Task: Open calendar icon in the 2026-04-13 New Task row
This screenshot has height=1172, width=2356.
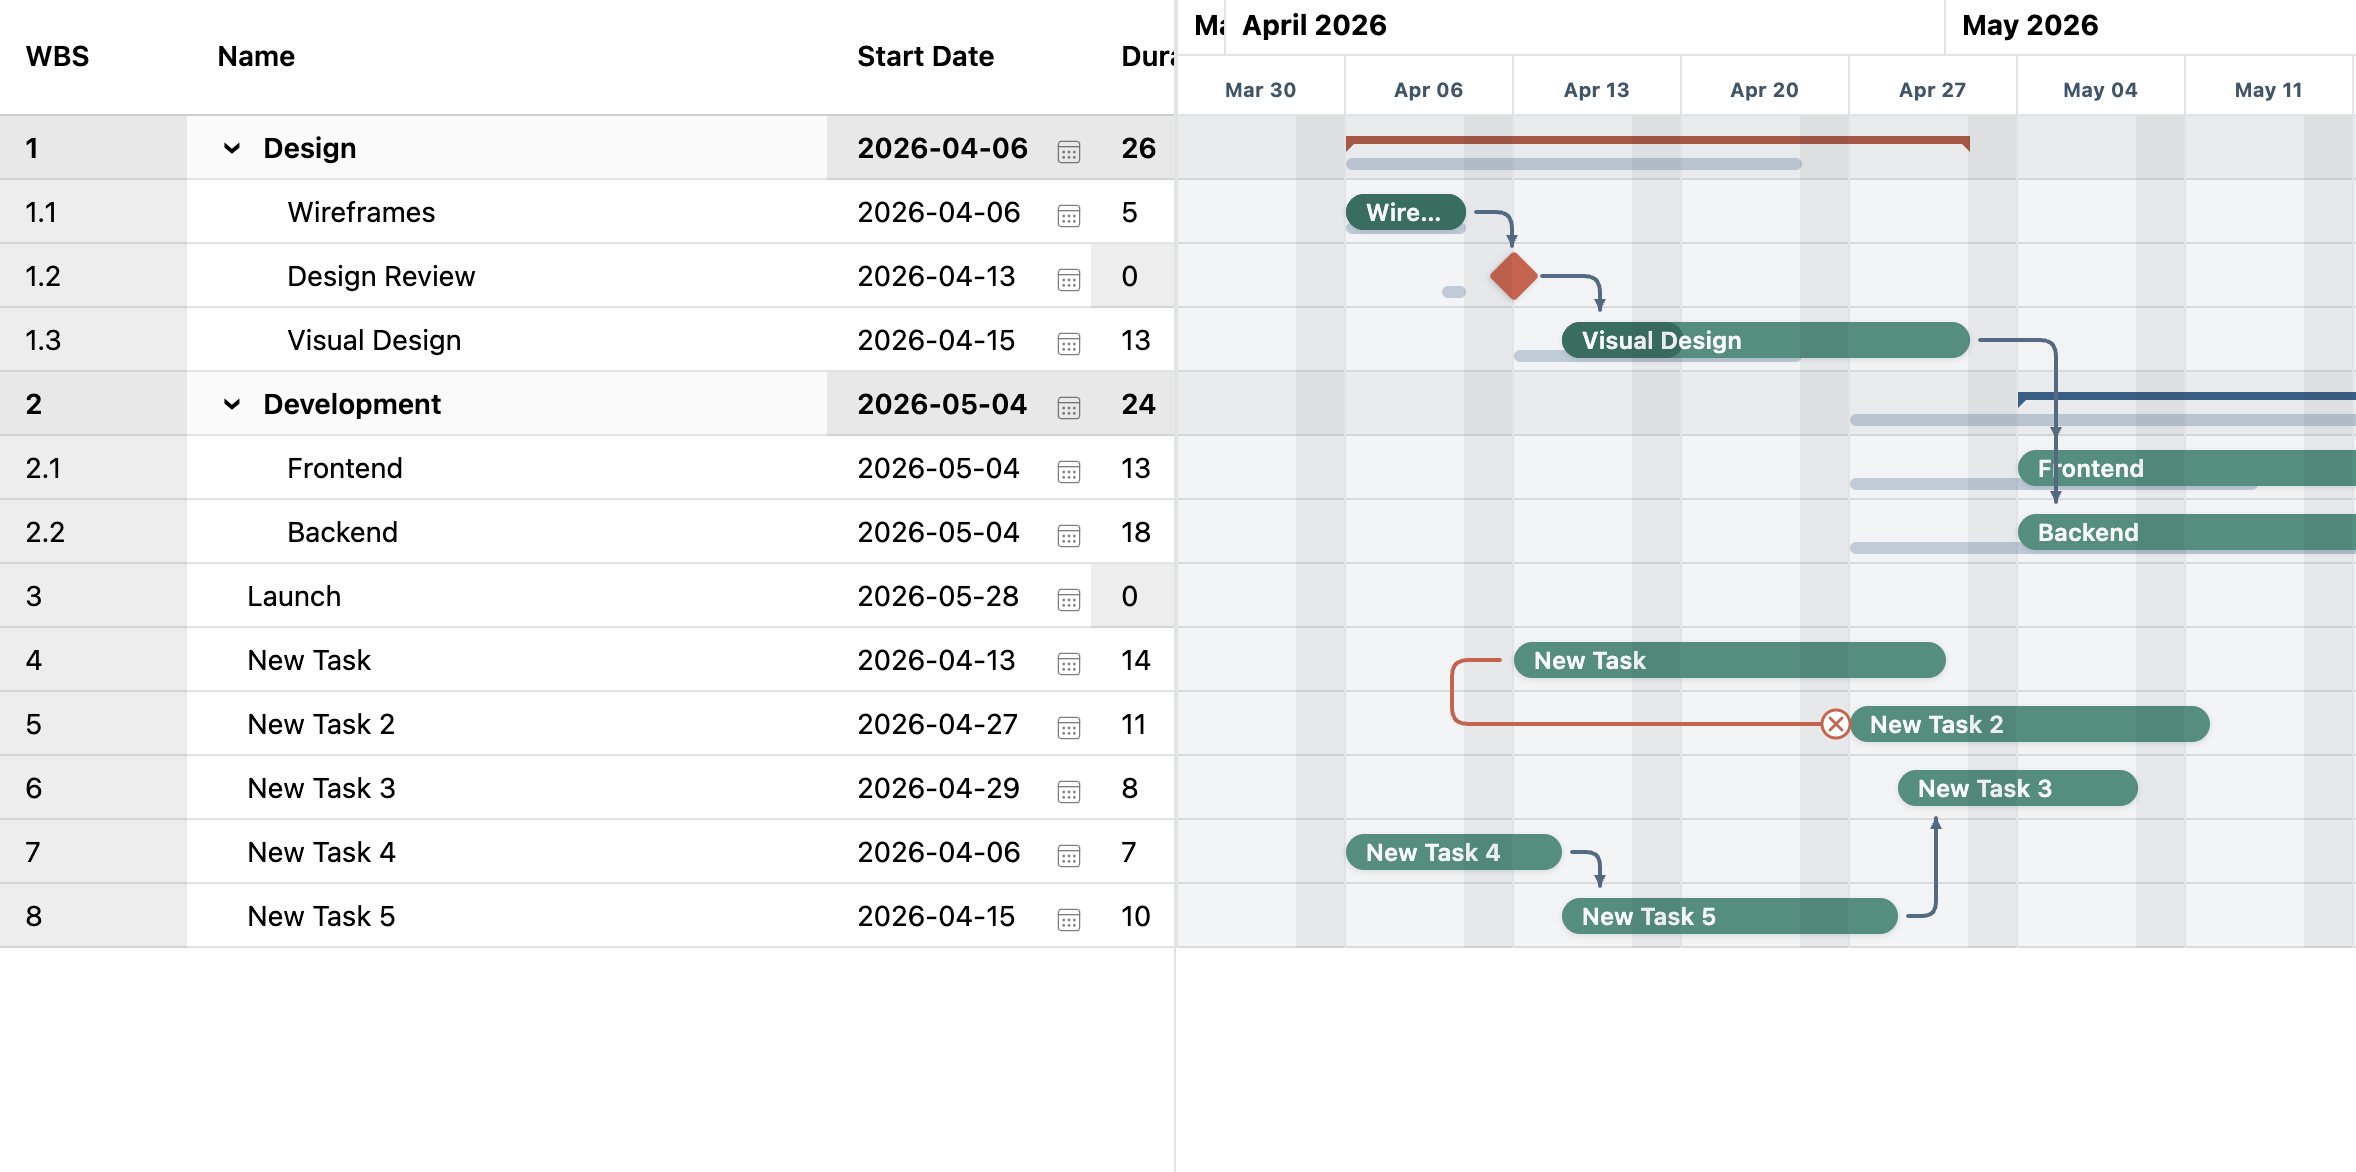Action: pyautogui.click(x=1069, y=663)
